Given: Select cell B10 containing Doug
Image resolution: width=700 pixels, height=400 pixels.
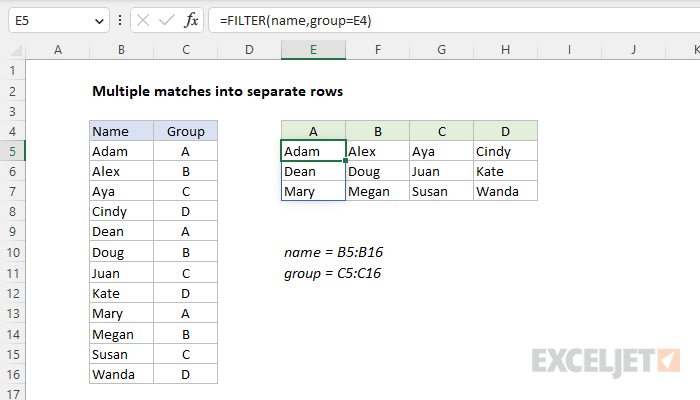Looking at the screenshot, I should pos(121,253).
